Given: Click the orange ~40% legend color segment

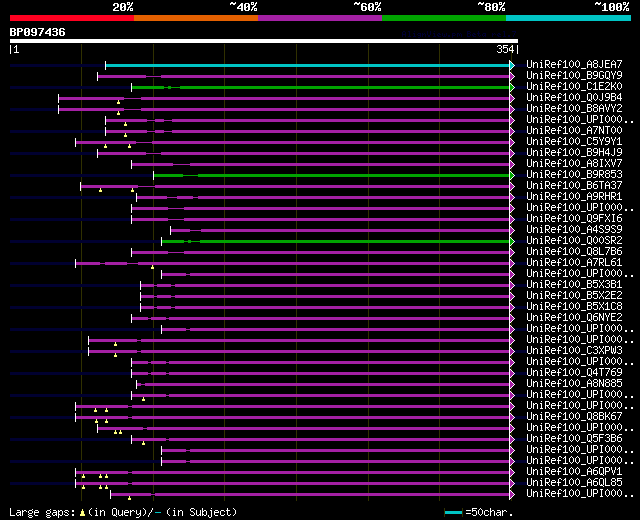Looking at the screenshot, I should coord(196,18).
